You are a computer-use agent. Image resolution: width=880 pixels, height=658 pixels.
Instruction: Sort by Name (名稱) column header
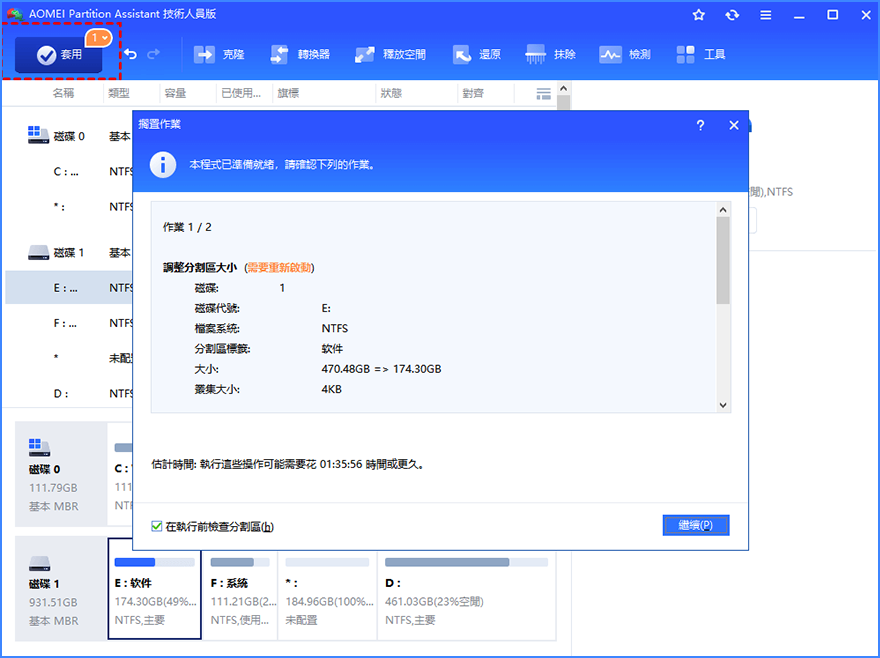click(63, 93)
